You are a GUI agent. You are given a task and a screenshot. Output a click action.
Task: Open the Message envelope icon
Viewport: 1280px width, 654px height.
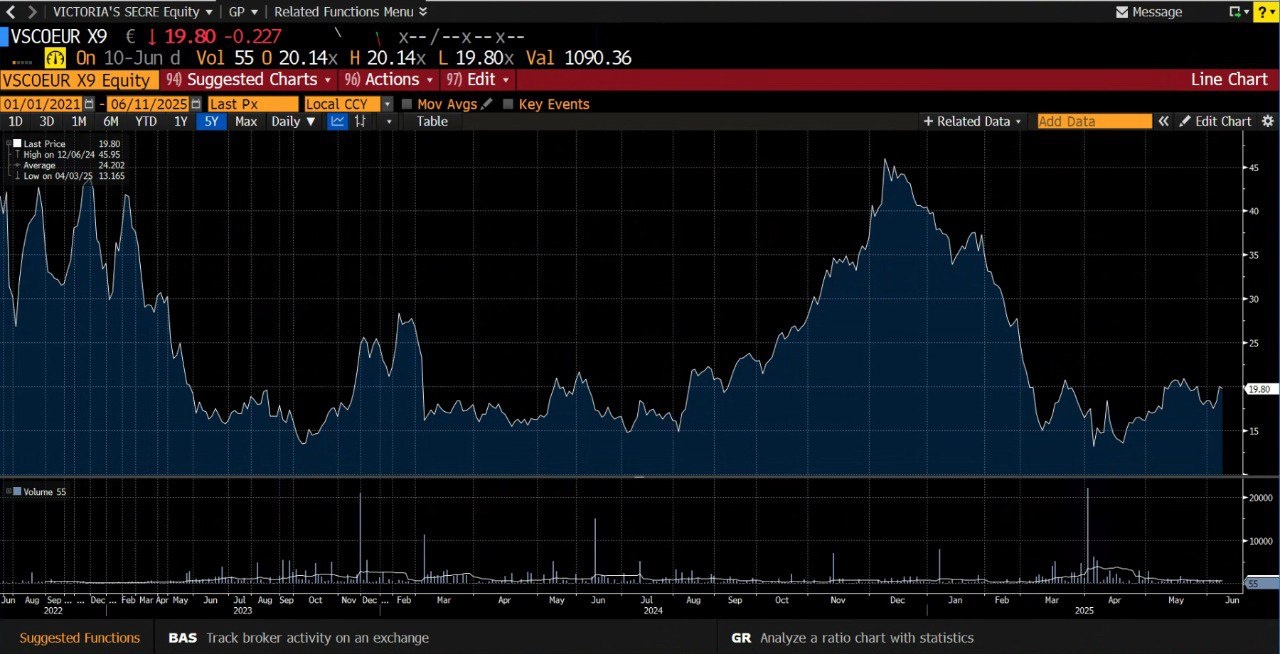pyautogui.click(x=1122, y=12)
